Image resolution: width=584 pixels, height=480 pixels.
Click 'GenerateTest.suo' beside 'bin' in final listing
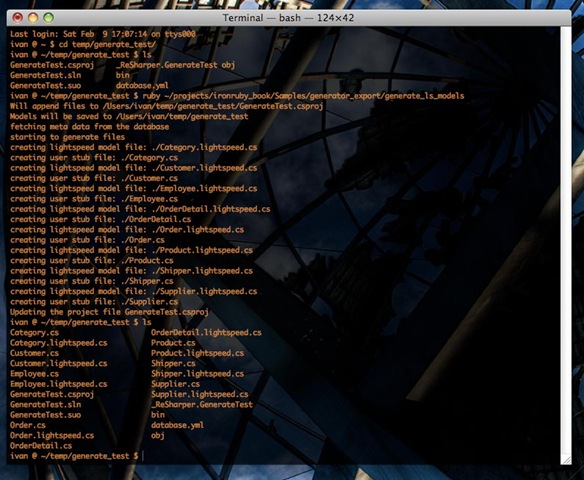[45, 415]
